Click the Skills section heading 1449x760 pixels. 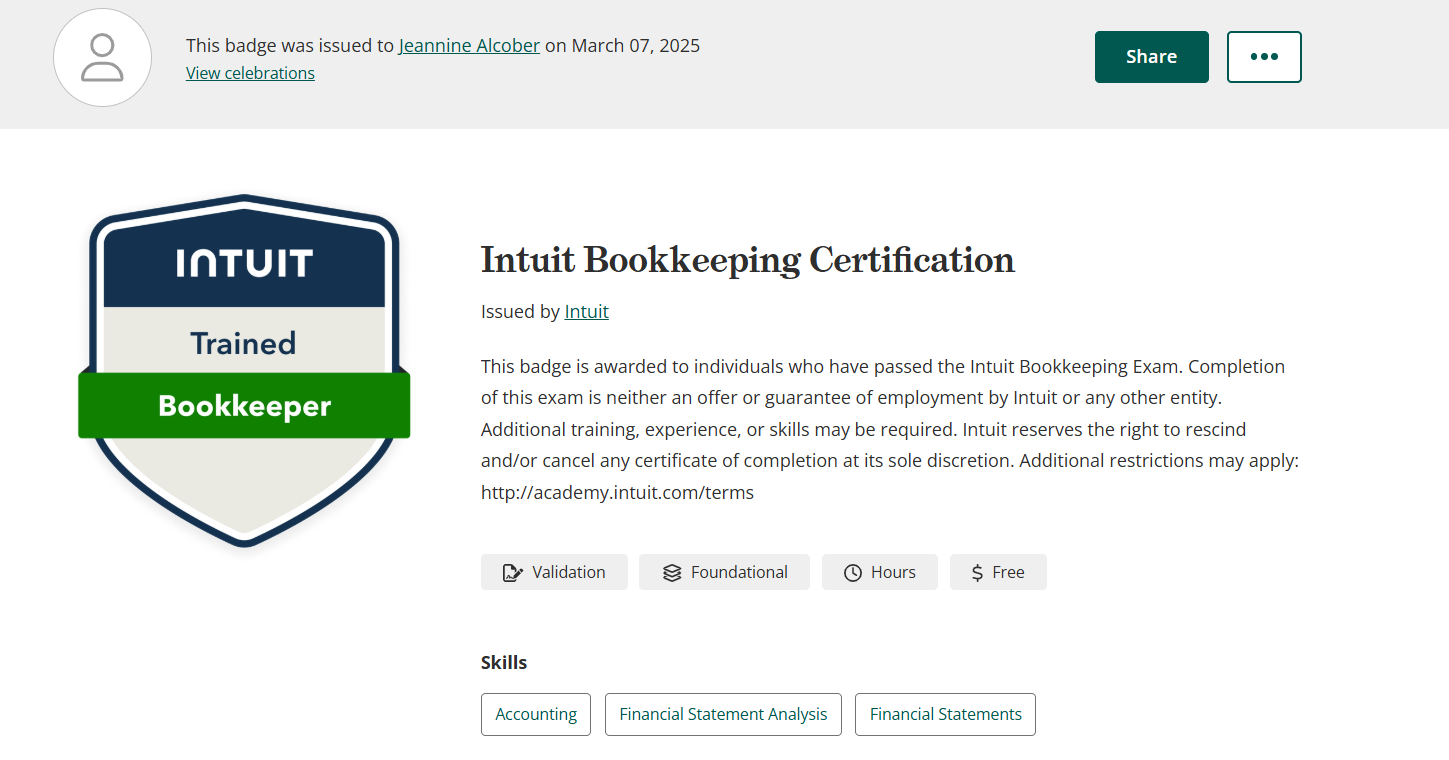click(x=504, y=663)
